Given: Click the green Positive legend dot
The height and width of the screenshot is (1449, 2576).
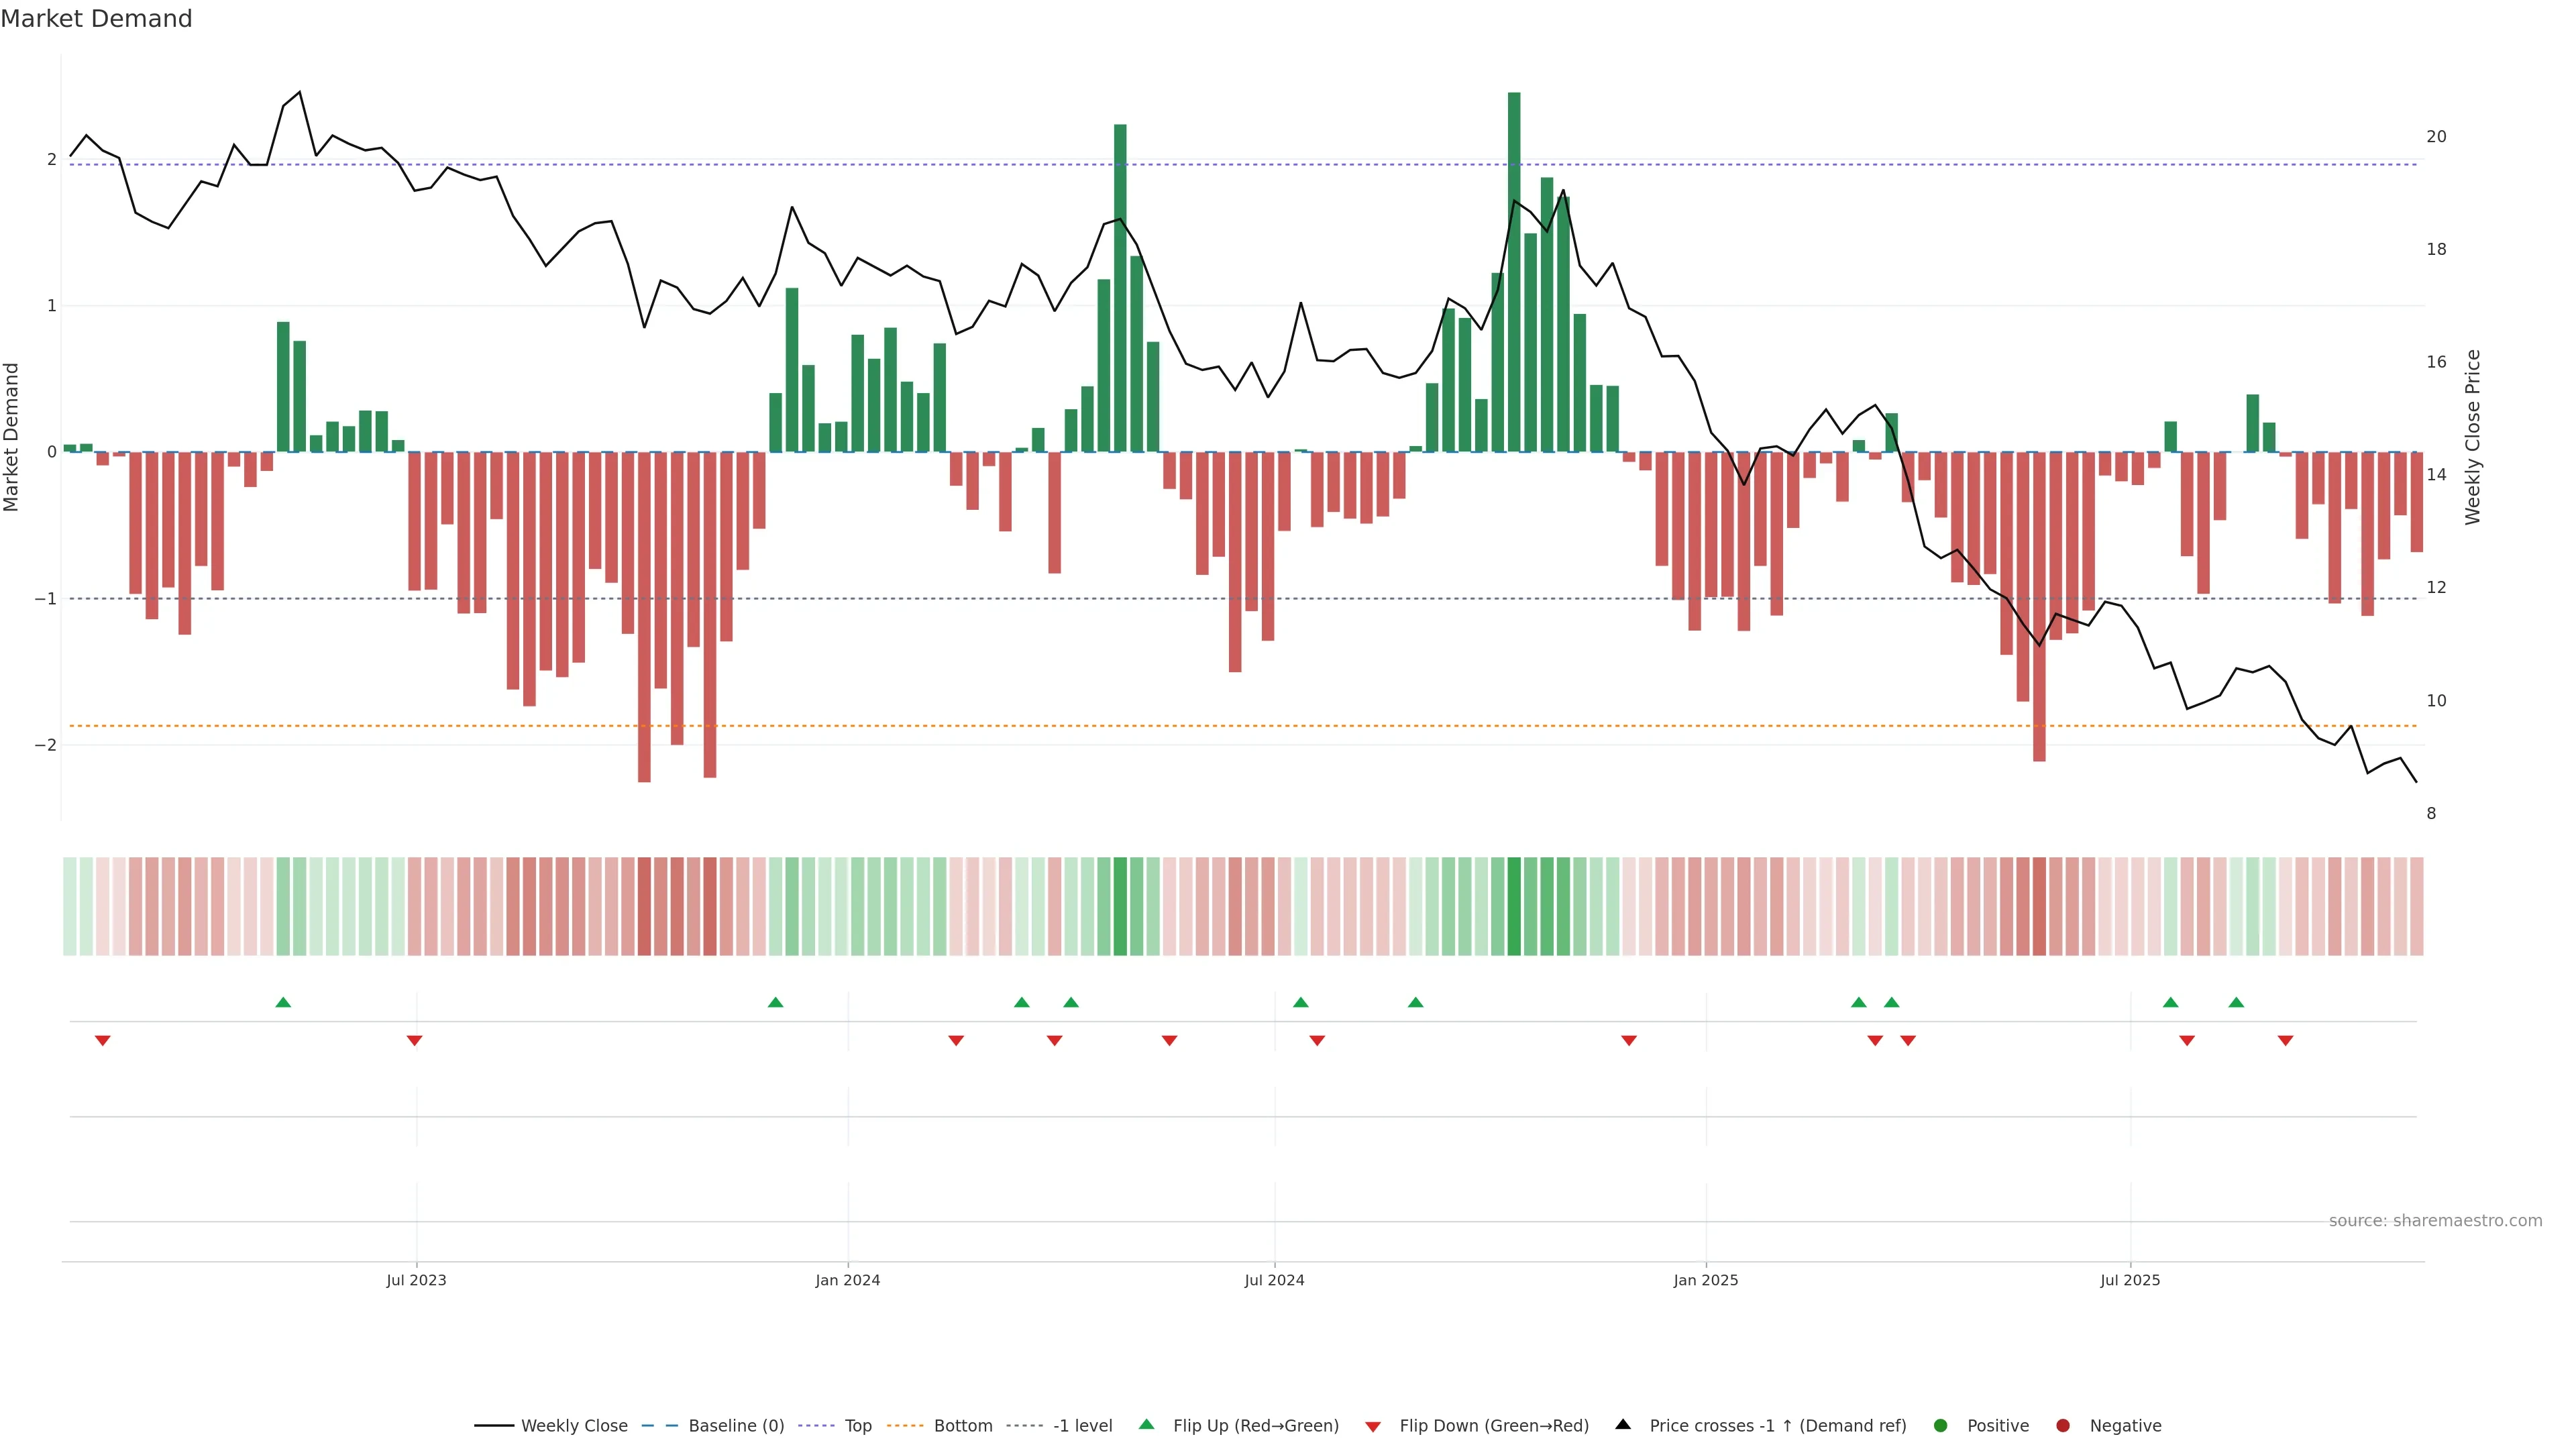Looking at the screenshot, I should 1941,1426.
